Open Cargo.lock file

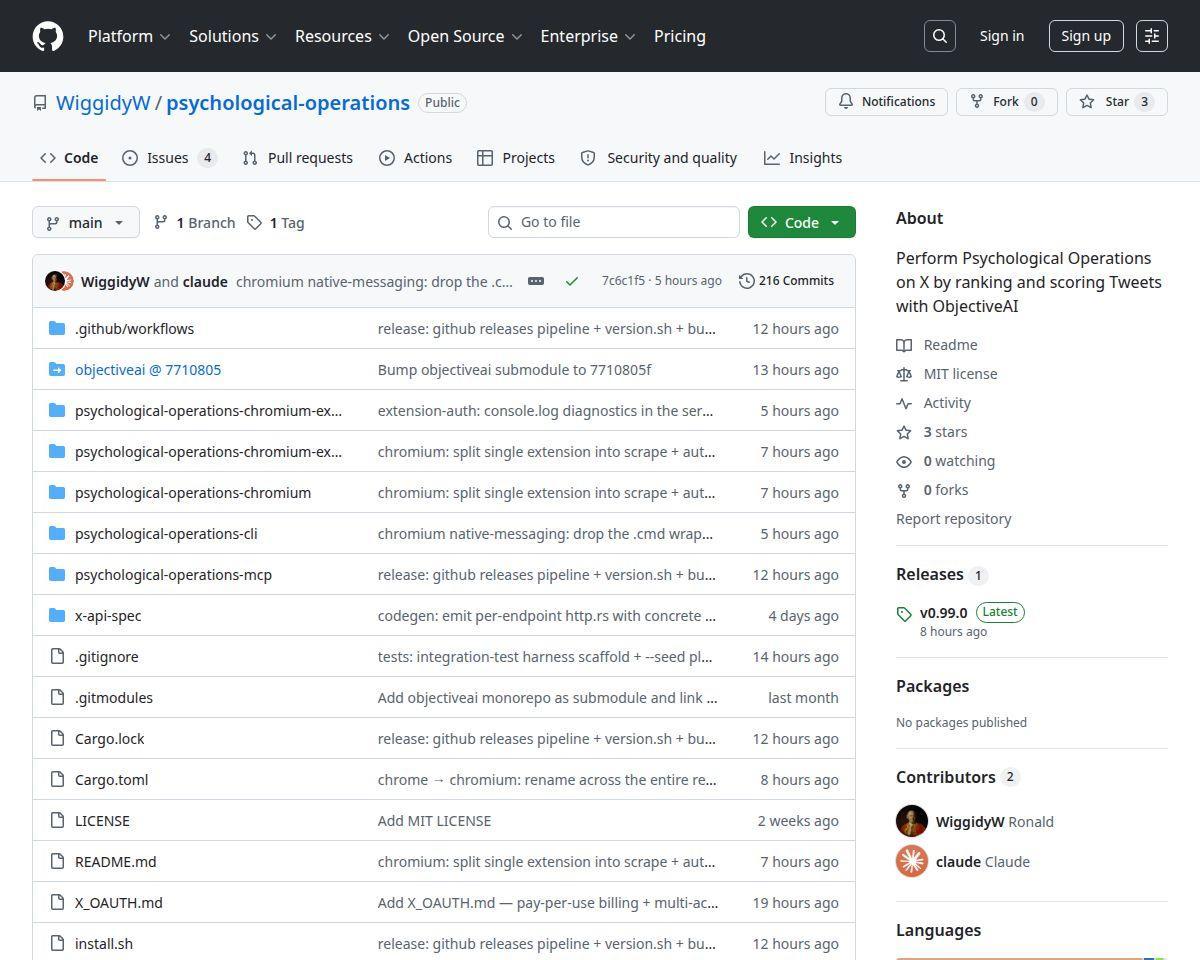pos(110,739)
